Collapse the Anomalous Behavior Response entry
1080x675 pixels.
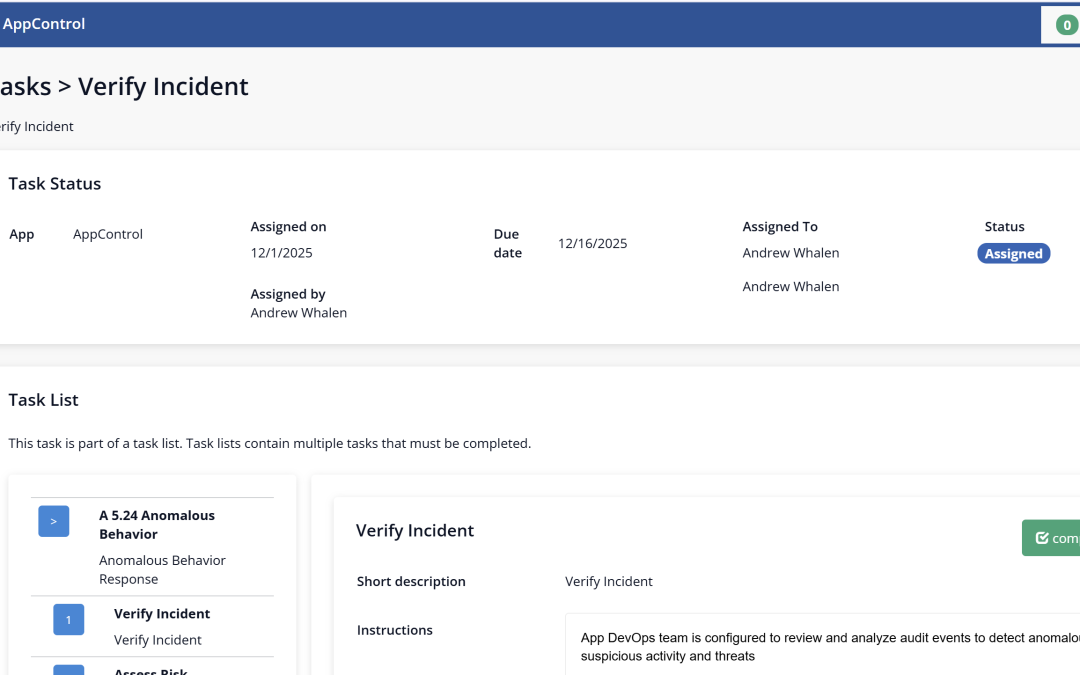(162, 569)
